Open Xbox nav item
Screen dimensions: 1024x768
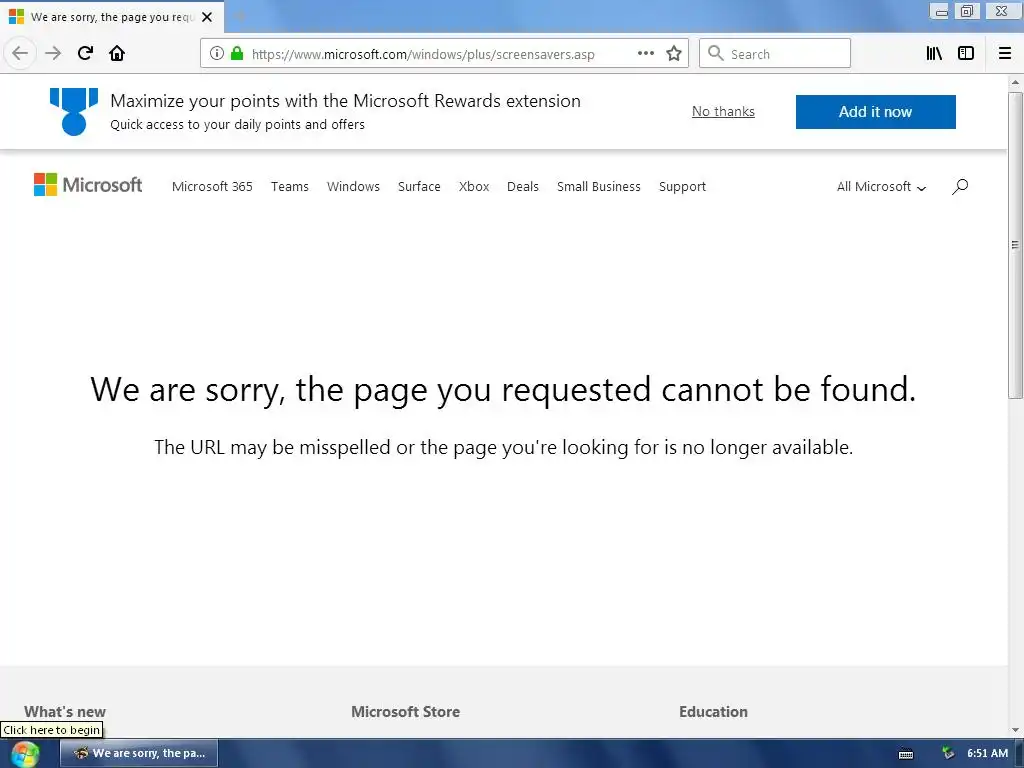point(474,187)
